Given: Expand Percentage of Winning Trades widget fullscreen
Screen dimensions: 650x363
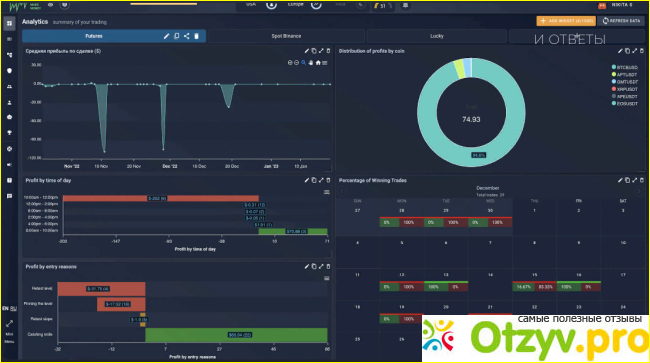Looking at the screenshot, I should coord(635,180).
